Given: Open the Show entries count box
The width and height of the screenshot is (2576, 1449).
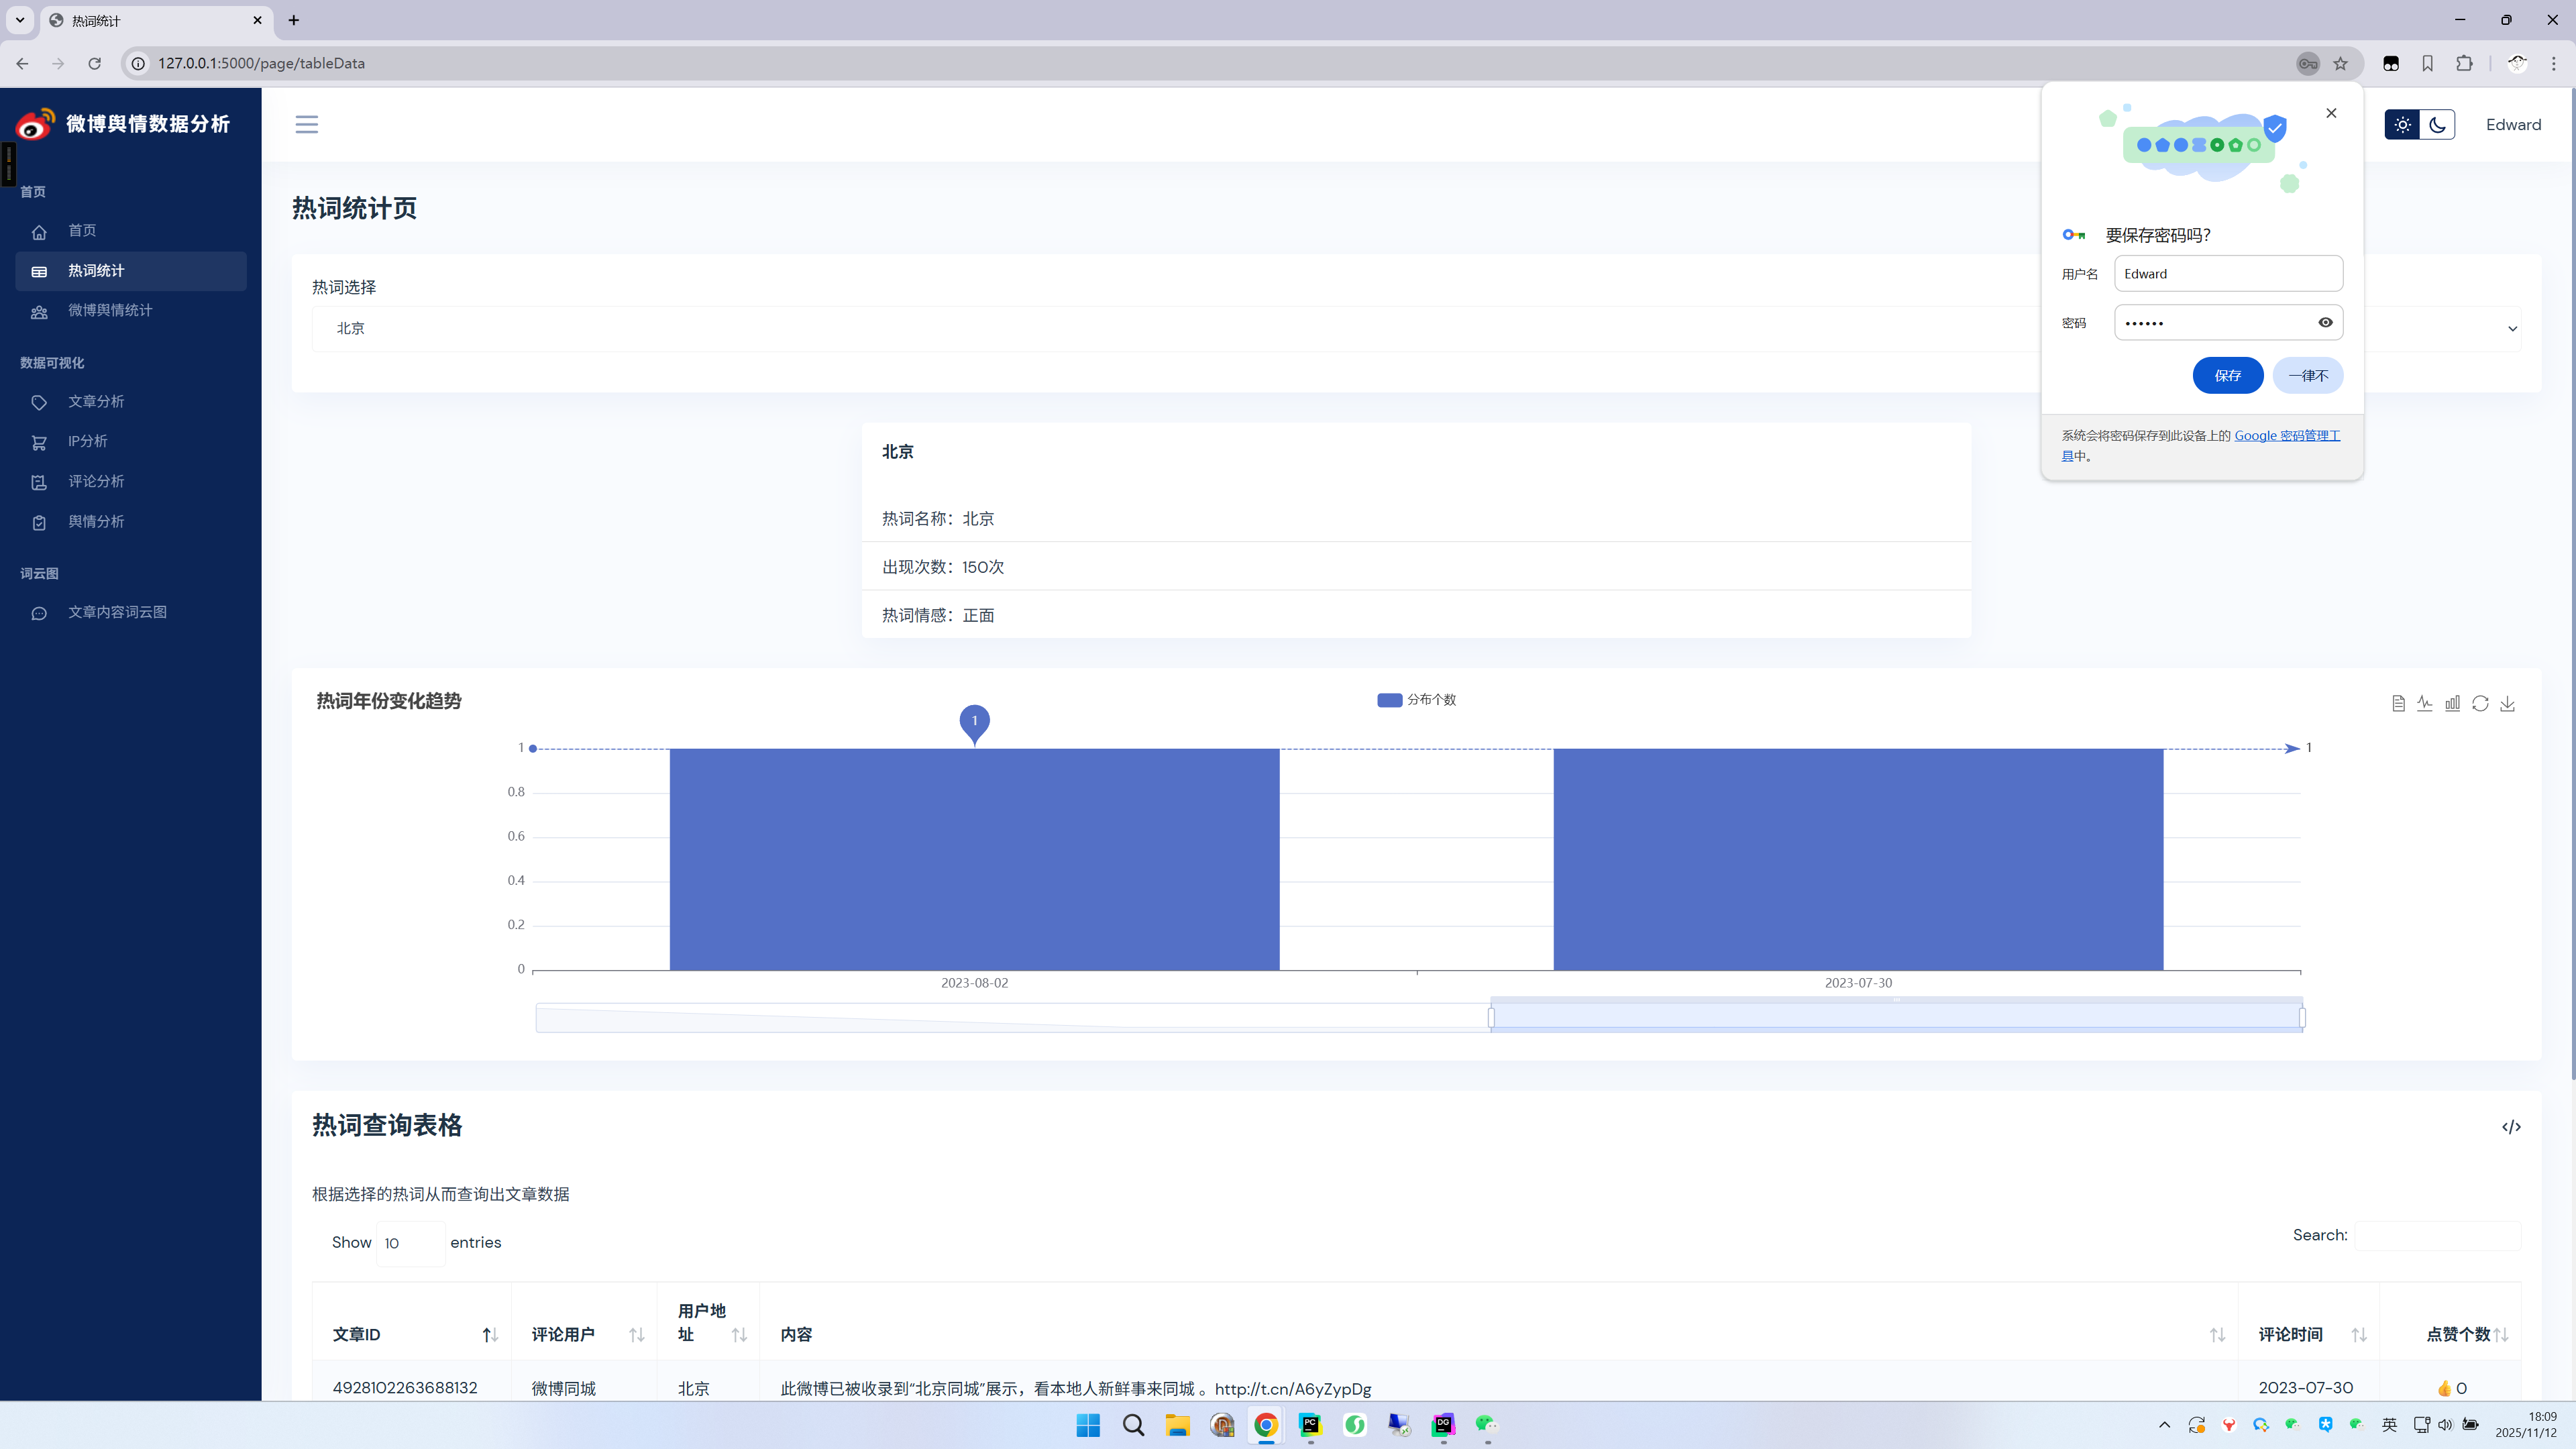Looking at the screenshot, I should (x=410, y=1243).
